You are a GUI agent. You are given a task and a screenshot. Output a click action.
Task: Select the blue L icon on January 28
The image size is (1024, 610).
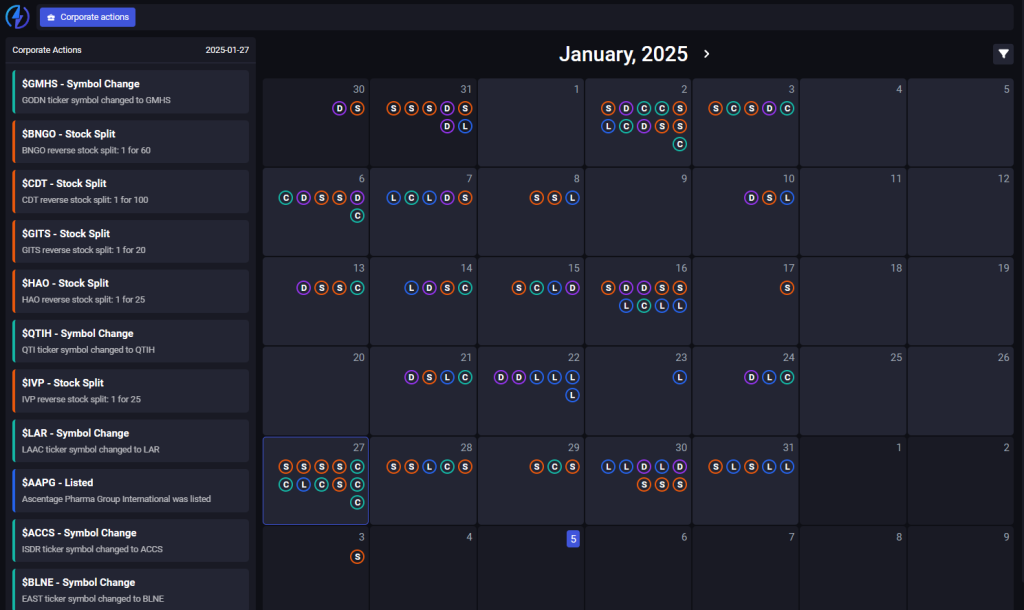tap(429, 466)
